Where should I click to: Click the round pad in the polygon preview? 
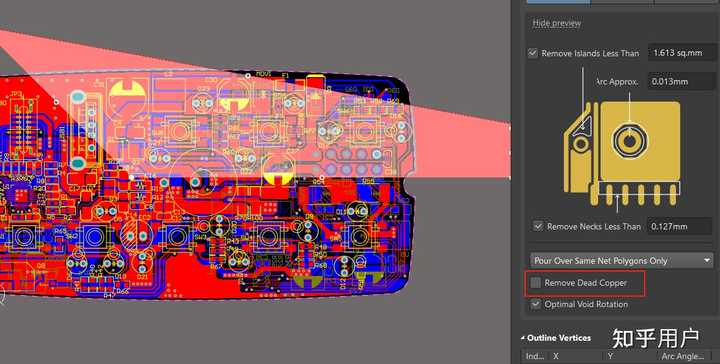[x=629, y=140]
